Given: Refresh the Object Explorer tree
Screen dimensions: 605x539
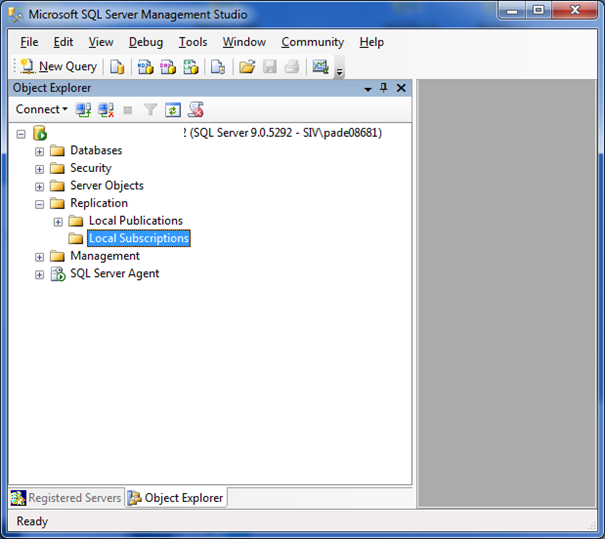Looking at the screenshot, I should tap(172, 110).
